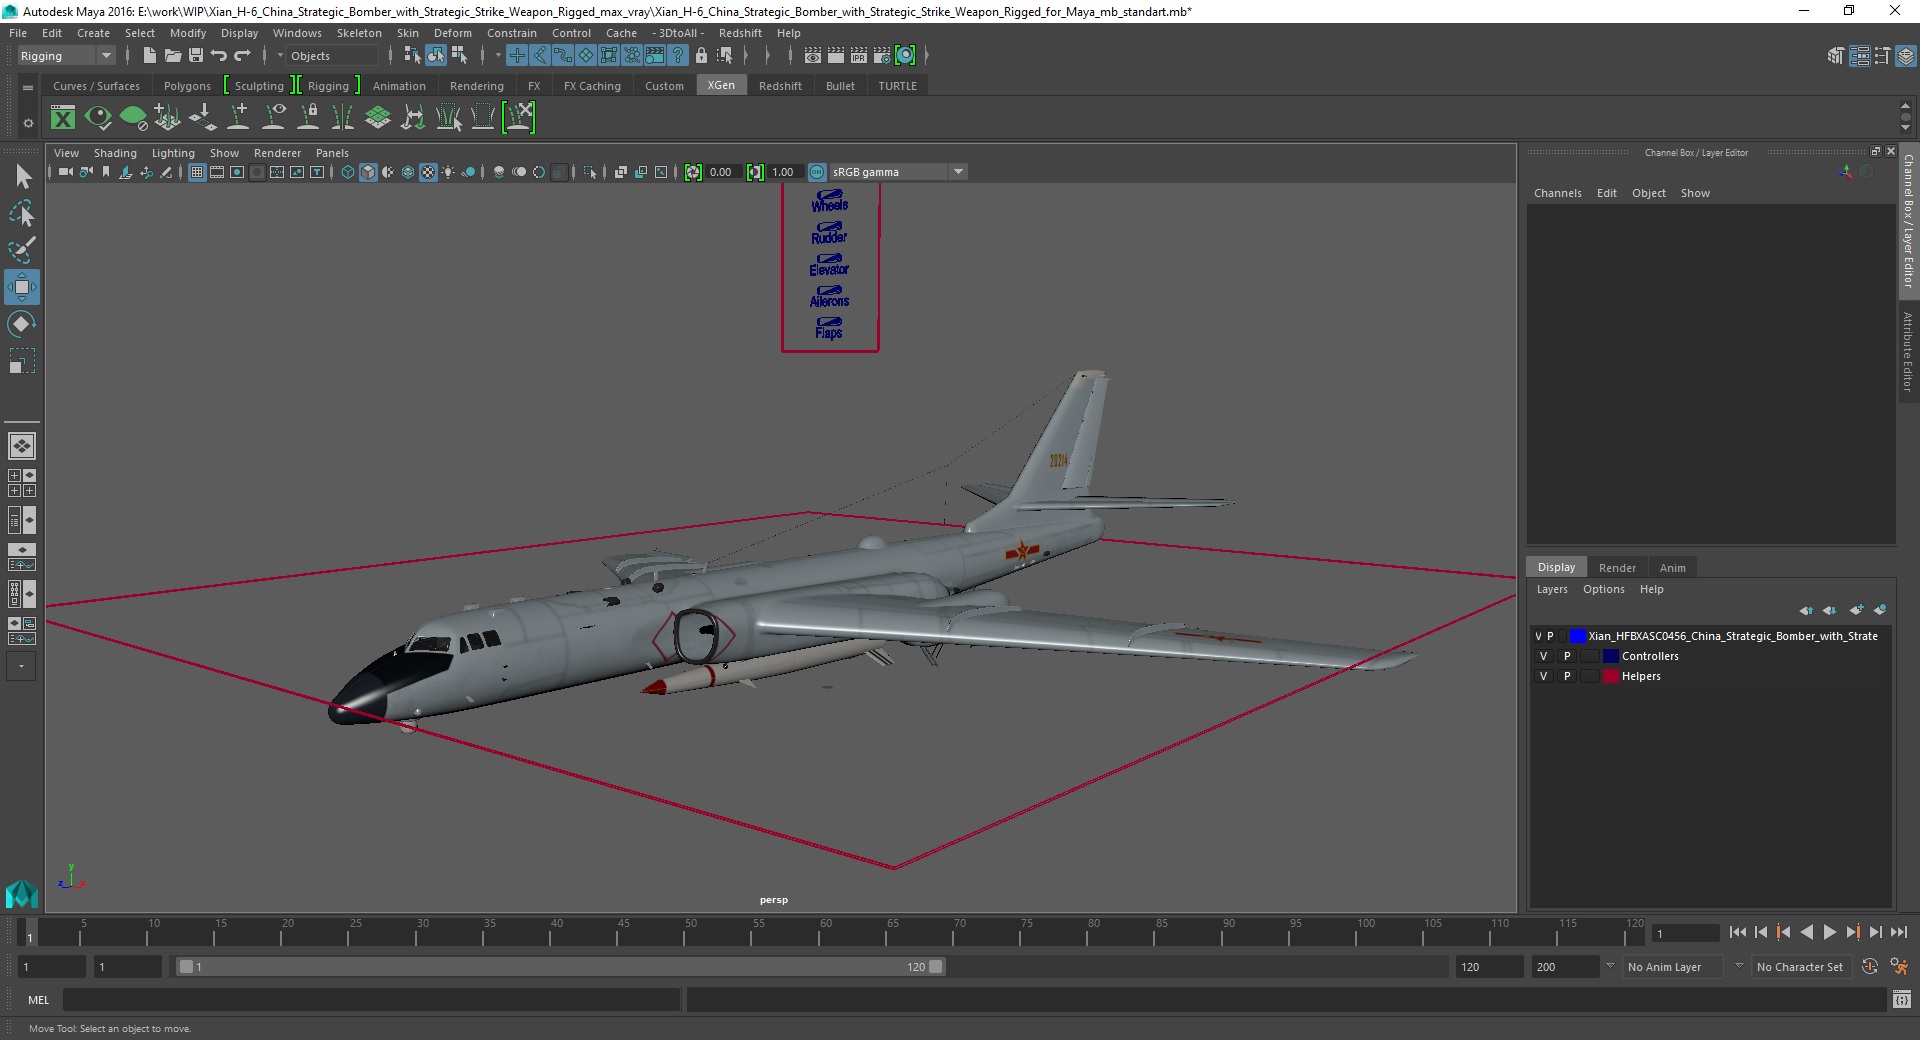Screen dimensions: 1920x1040
Task: Open a scene with folder icon
Action: pyautogui.click(x=172, y=56)
